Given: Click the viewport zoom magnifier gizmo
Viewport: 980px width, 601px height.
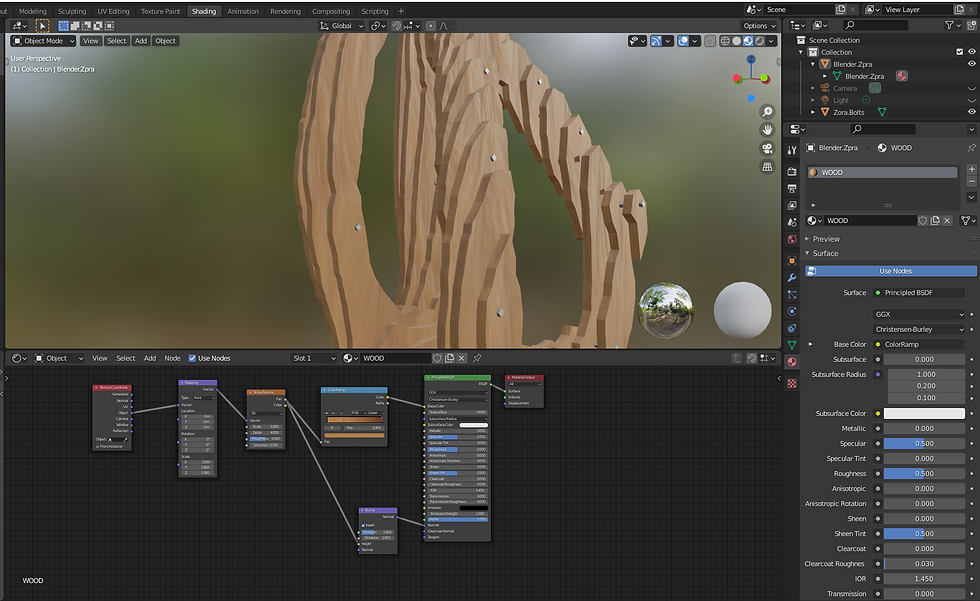Looking at the screenshot, I should point(767,112).
